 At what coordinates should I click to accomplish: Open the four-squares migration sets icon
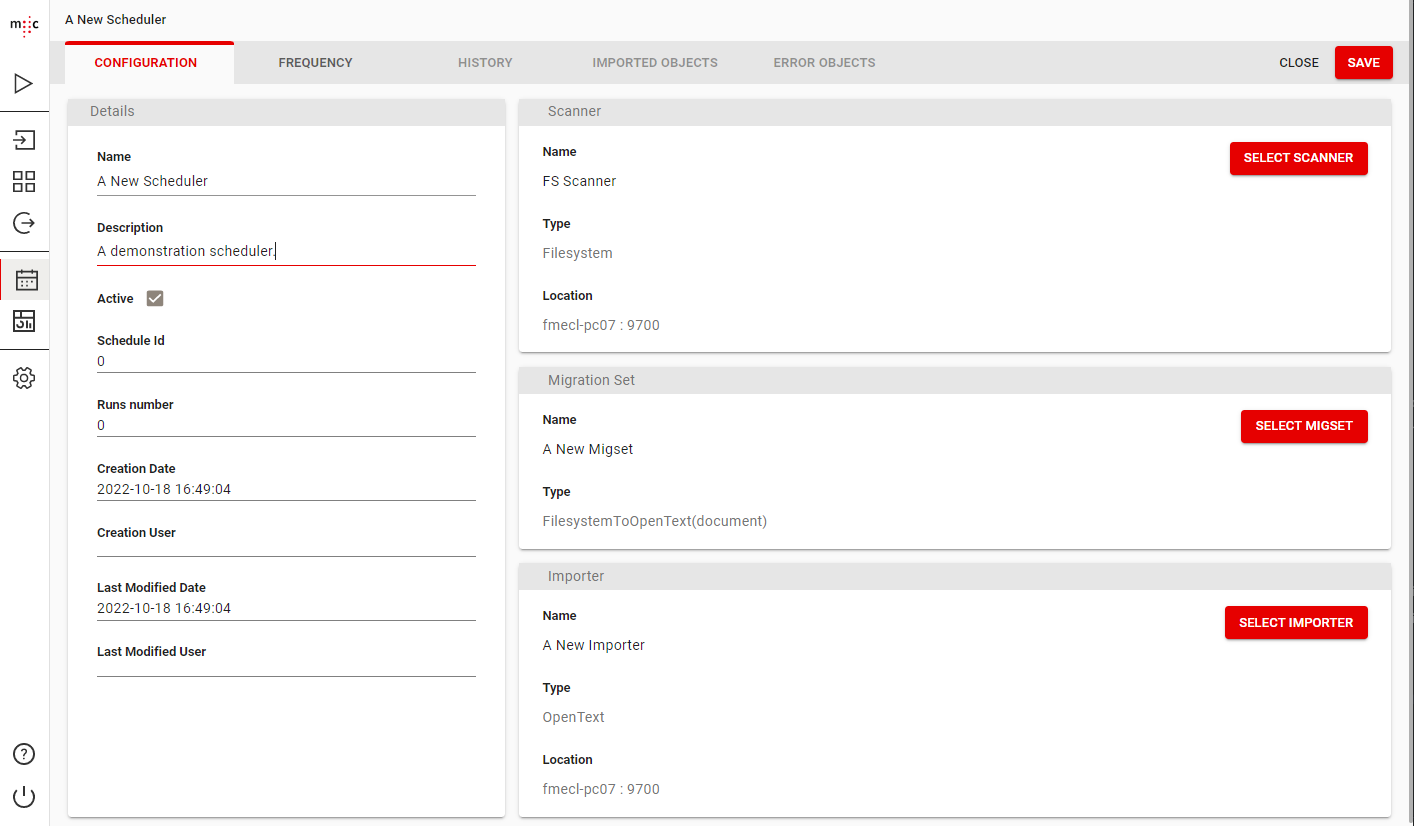point(24,181)
